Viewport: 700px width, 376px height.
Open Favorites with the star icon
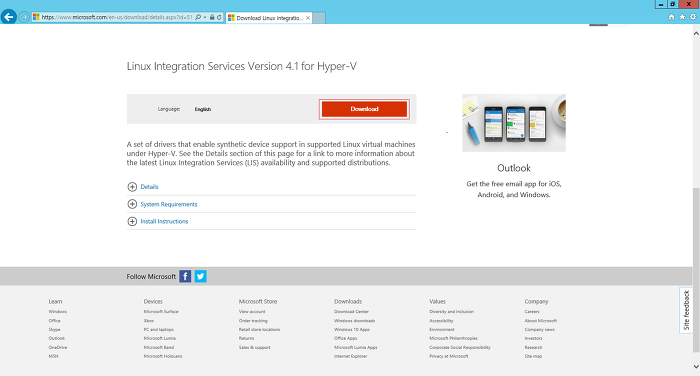682,17
